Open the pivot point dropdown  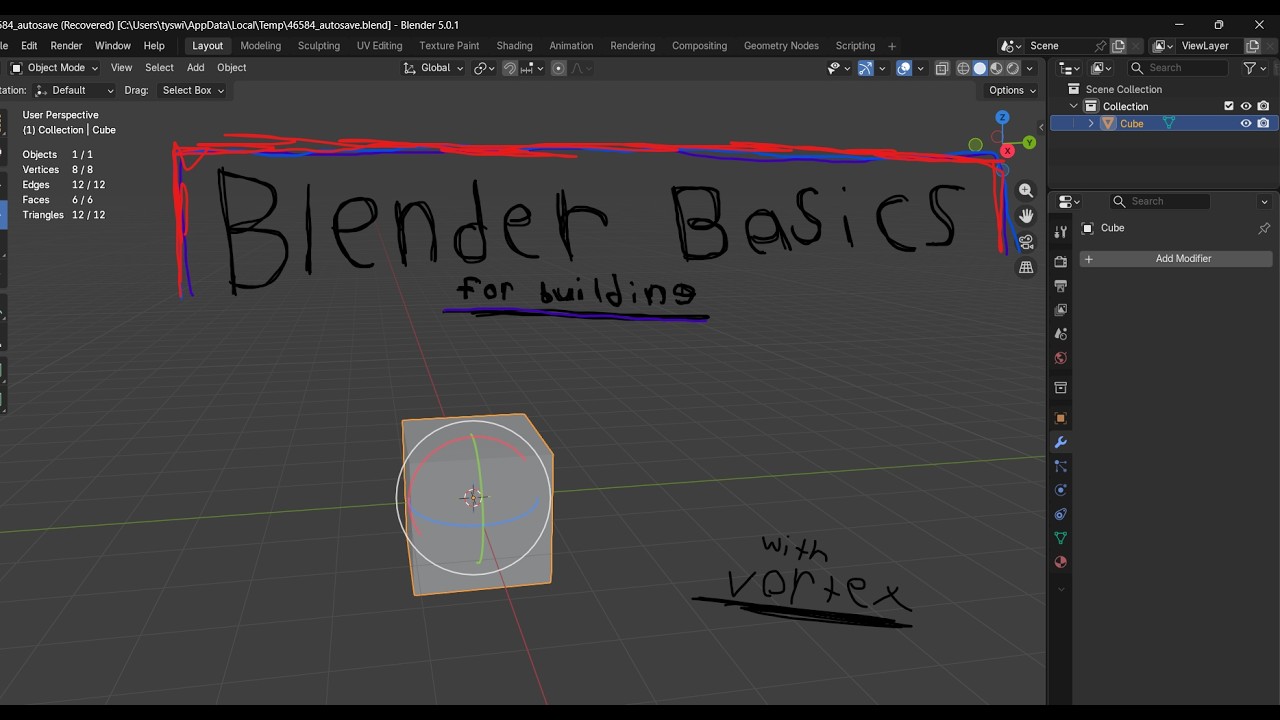tap(486, 68)
